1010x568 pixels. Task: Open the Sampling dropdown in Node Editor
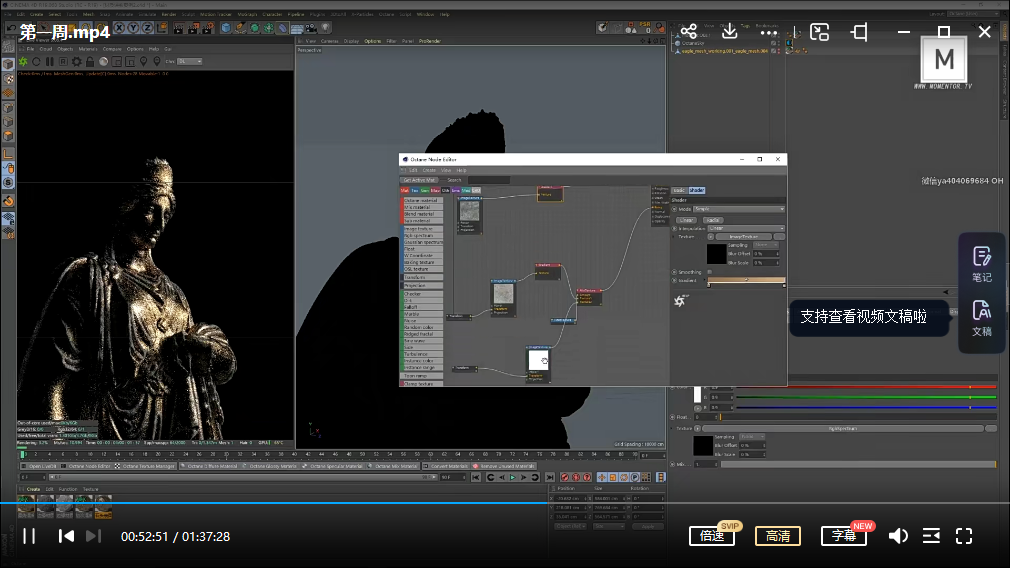765,245
